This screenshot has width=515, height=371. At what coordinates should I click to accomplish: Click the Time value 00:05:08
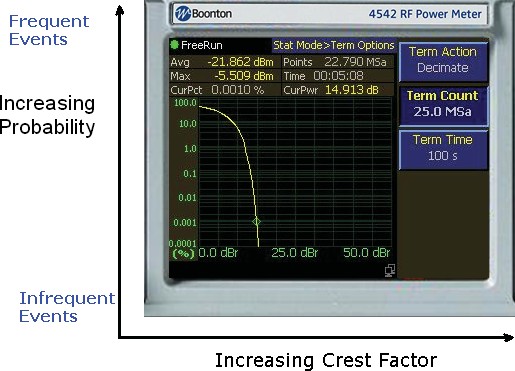pyautogui.click(x=338, y=76)
